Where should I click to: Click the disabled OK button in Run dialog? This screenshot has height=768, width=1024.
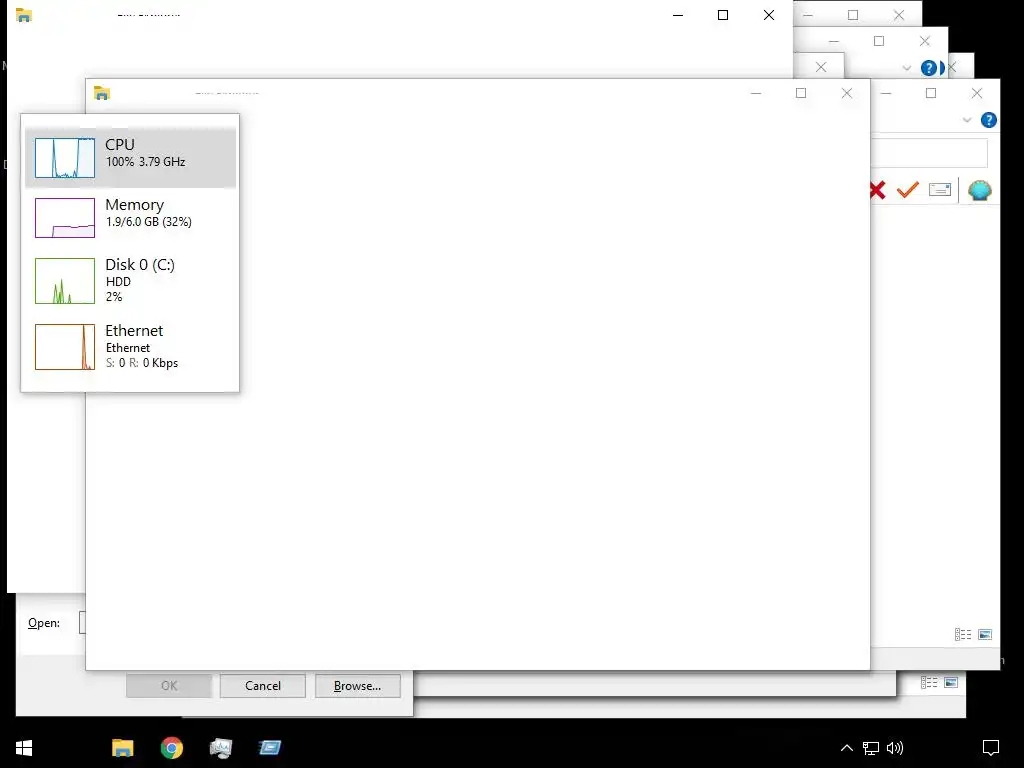[x=168, y=686]
